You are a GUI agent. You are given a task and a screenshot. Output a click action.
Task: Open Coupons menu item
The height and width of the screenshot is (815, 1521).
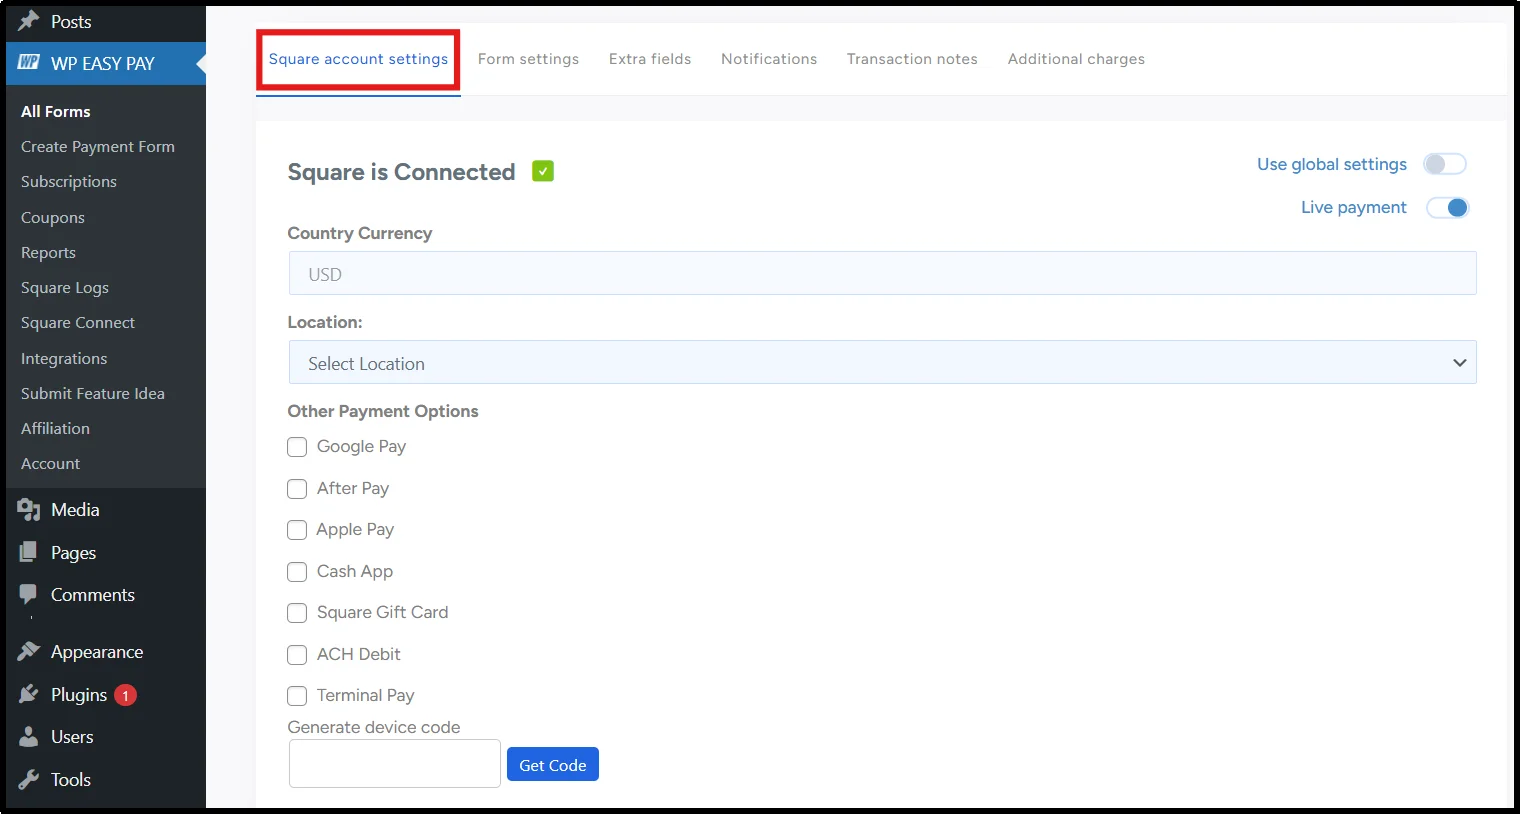pyautogui.click(x=53, y=217)
